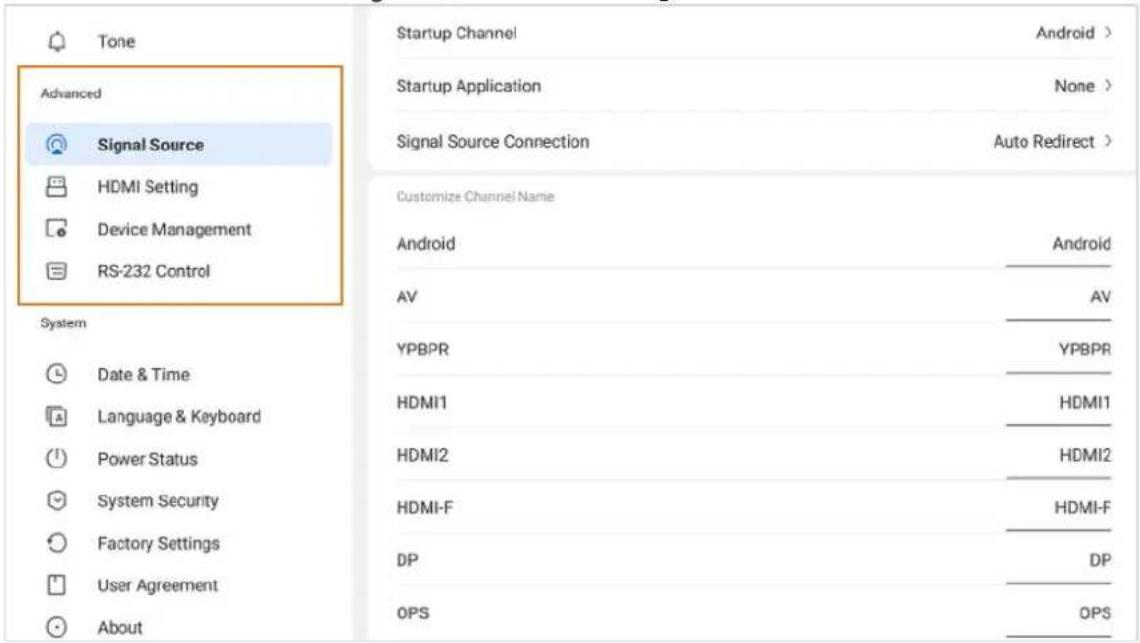This screenshot has width=1140, height=643.
Task: Open System Security settings
Action: pos(178,501)
